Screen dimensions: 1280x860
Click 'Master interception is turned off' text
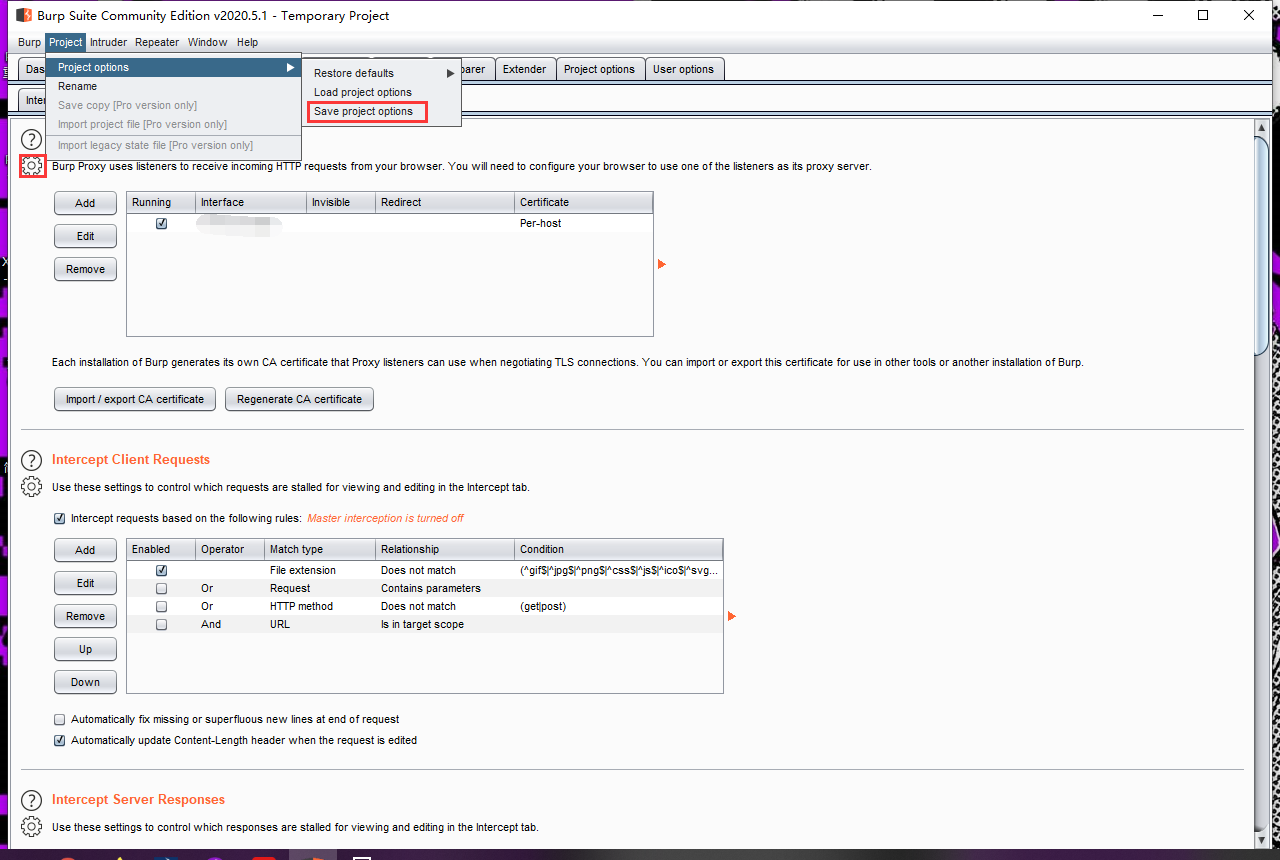(385, 518)
